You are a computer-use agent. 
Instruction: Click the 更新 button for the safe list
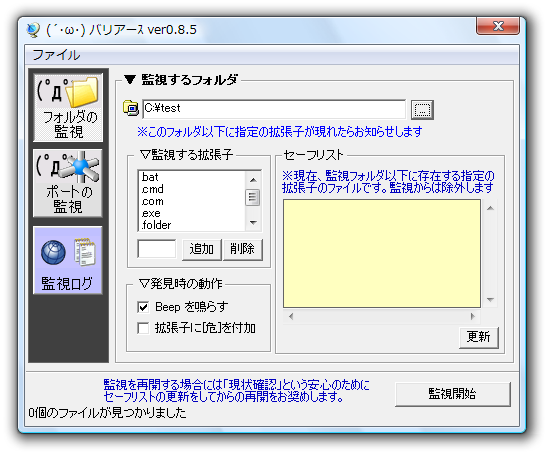click(479, 337)
